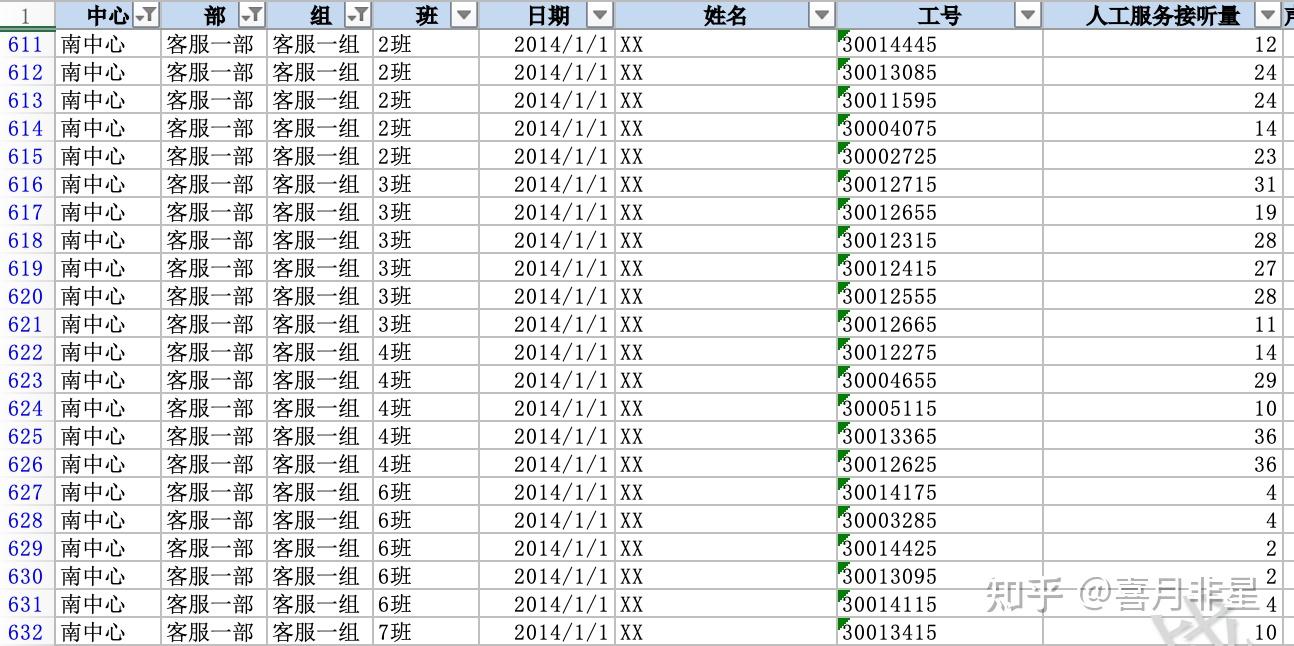Open the 人工服务接听量 column filter icon

click(x=1268, y=15)
